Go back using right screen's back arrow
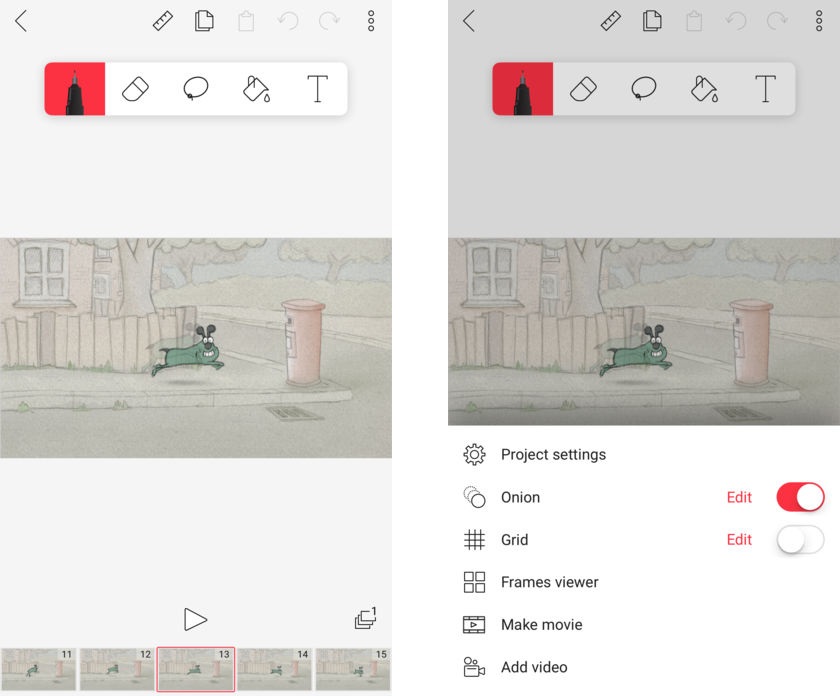 pos(469,21)
